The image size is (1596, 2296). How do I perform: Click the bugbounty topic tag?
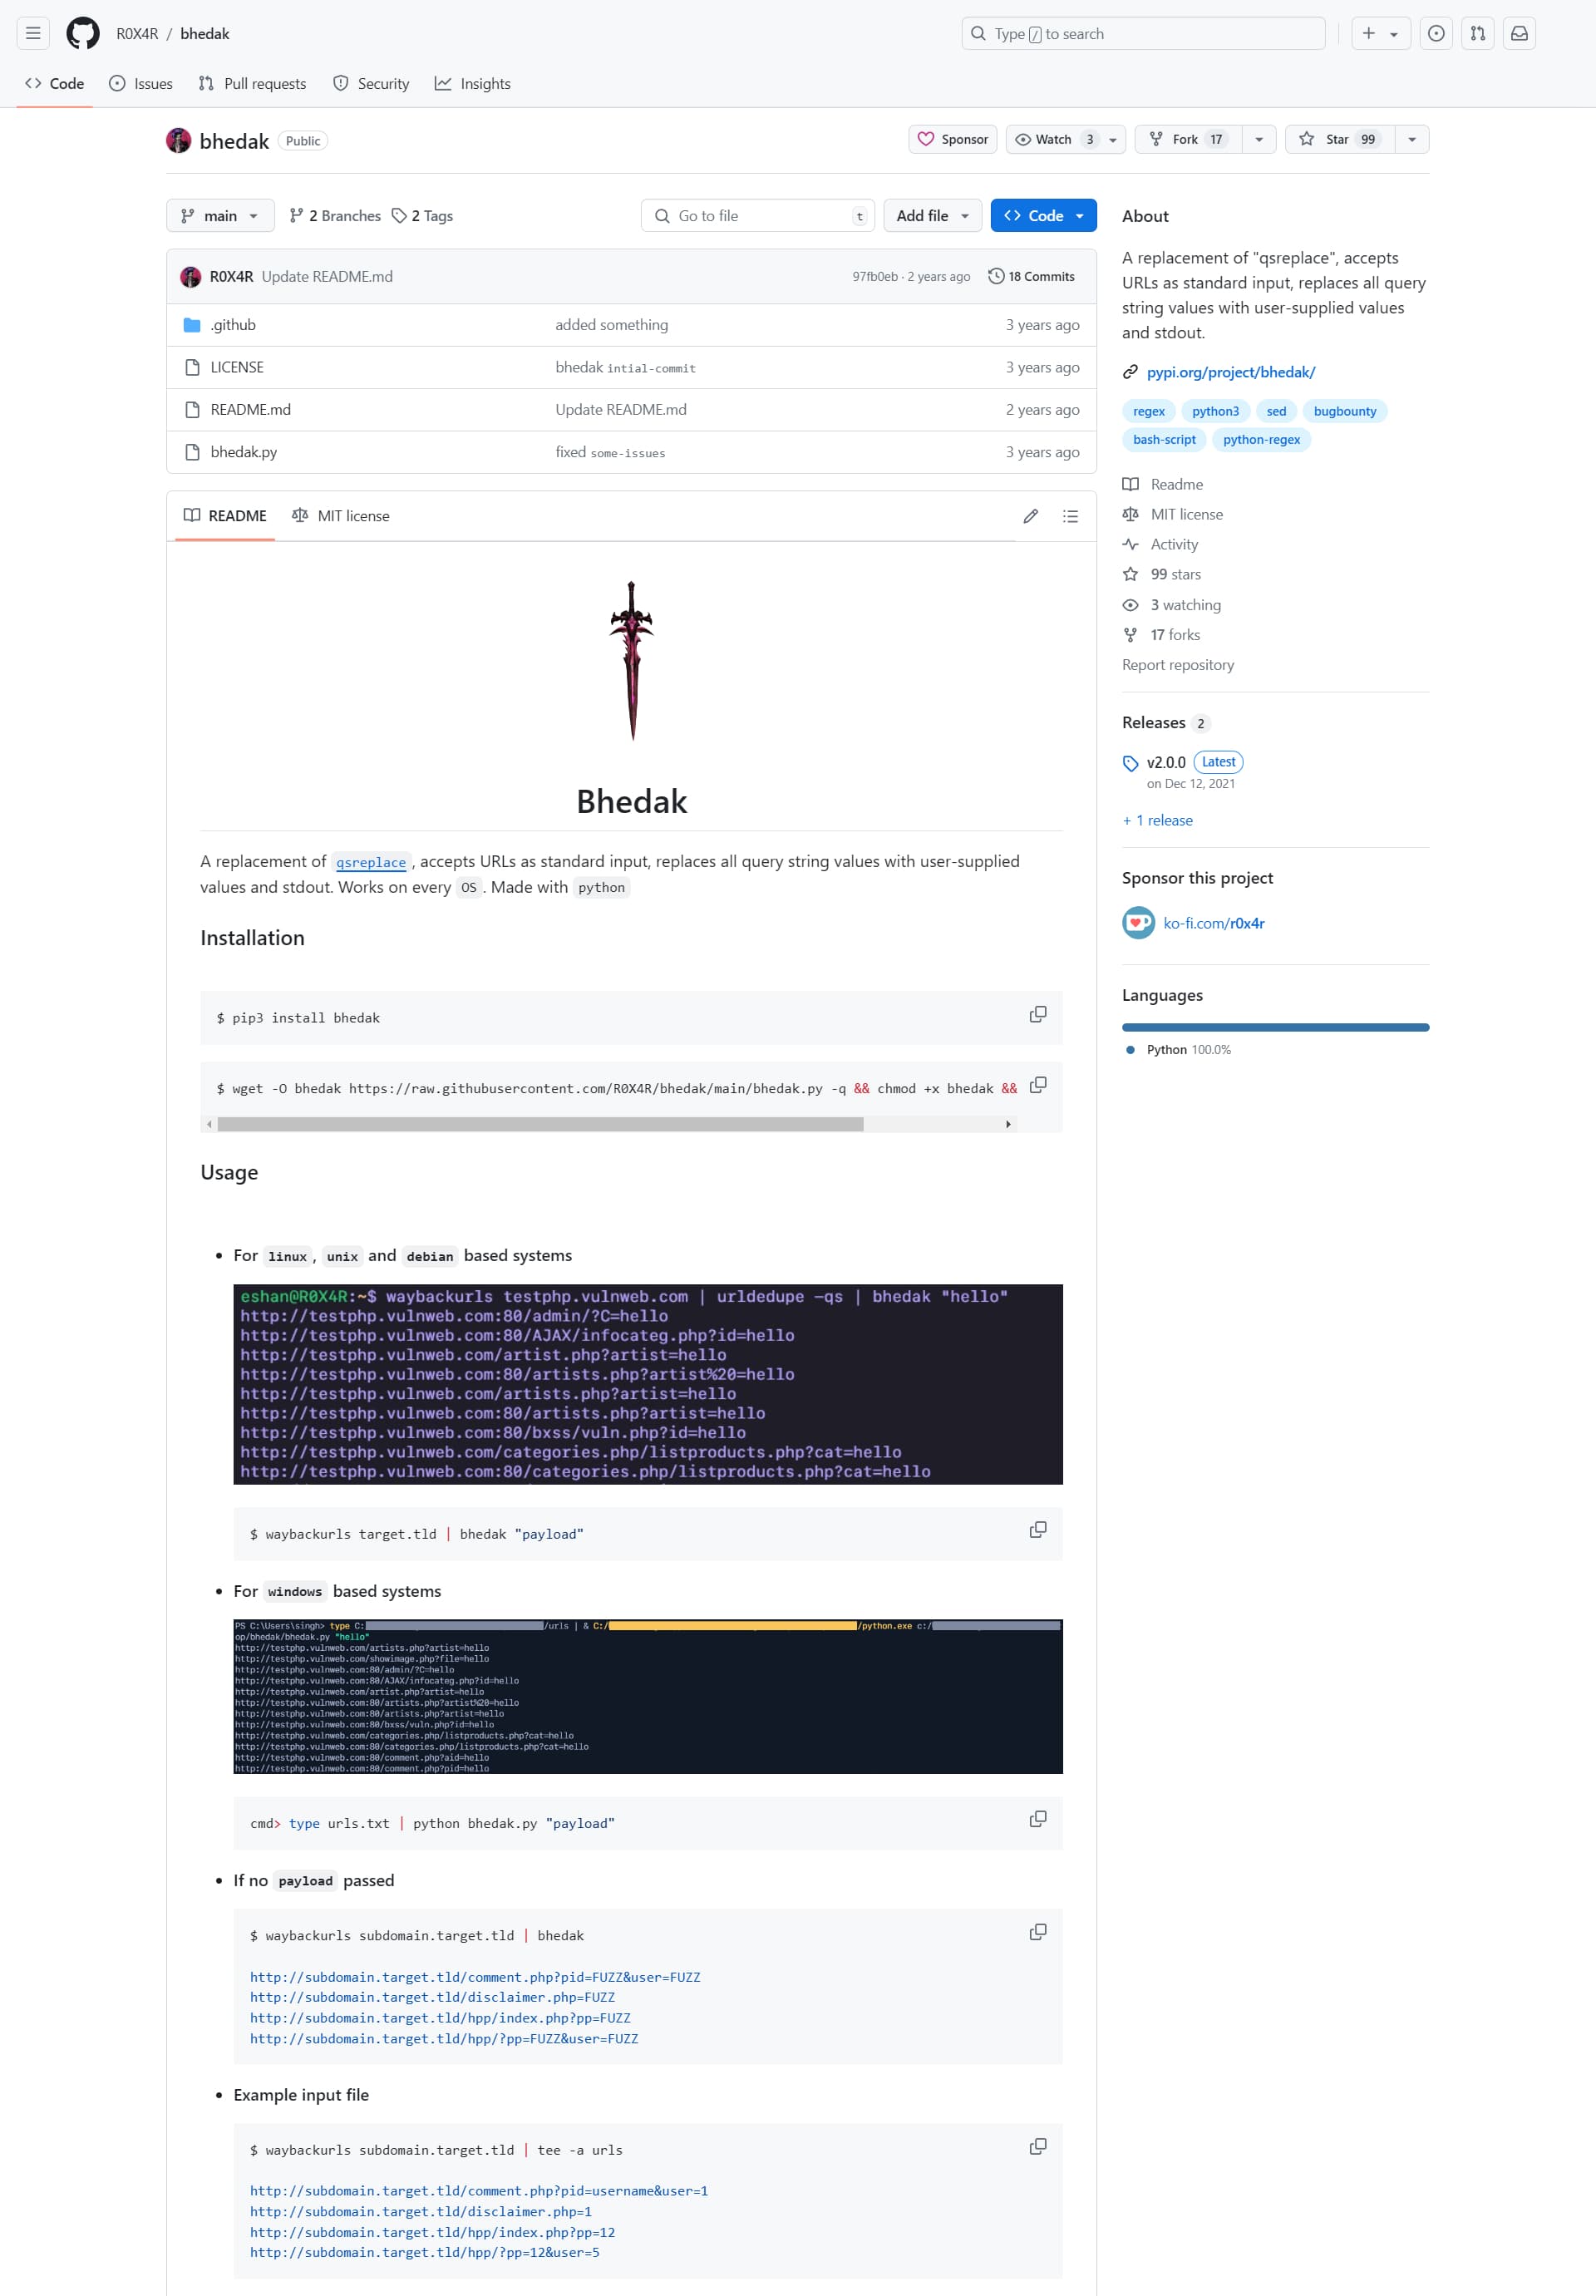tap(1344, 411)
